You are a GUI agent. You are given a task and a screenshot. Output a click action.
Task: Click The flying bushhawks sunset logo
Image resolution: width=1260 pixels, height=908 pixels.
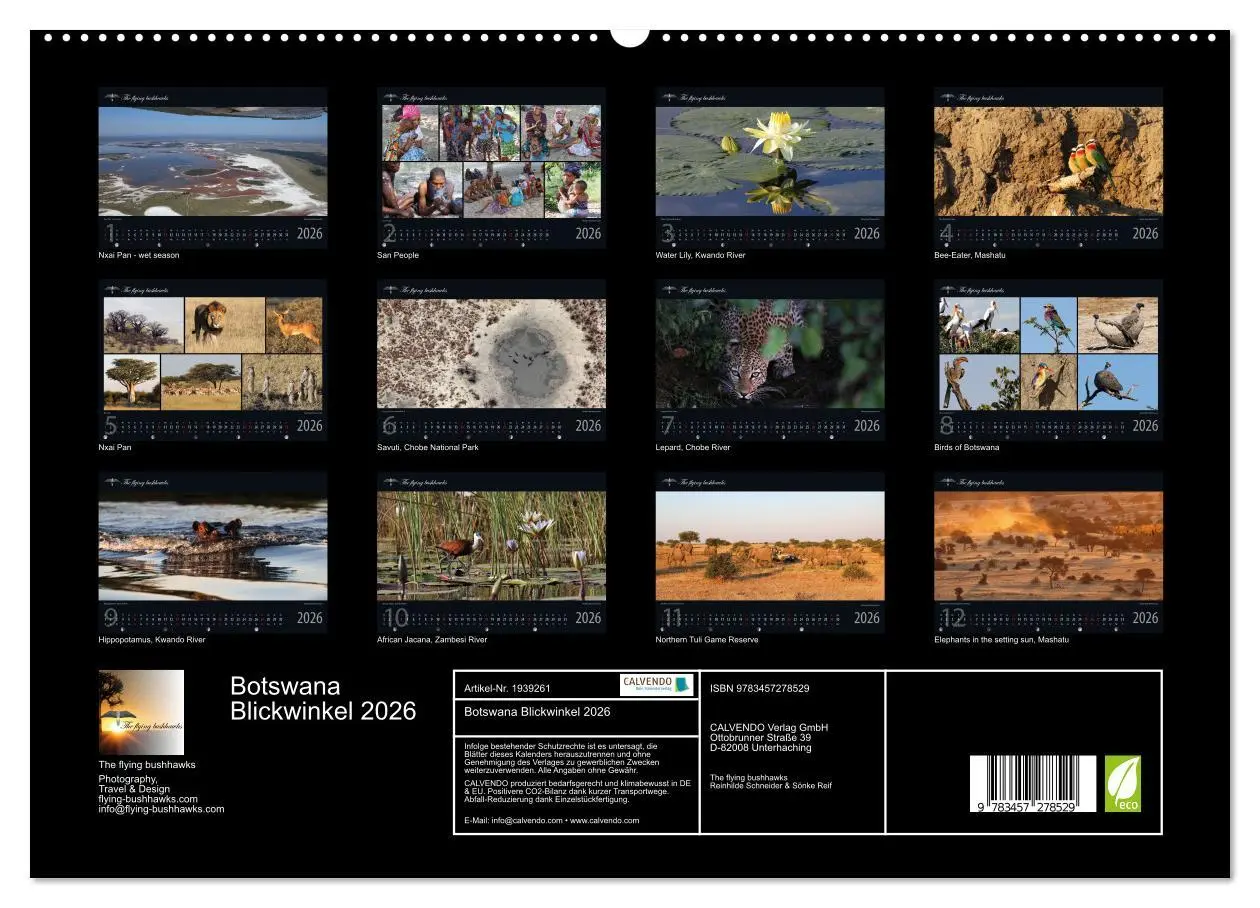pyautogui.click(x=142, y=710)
